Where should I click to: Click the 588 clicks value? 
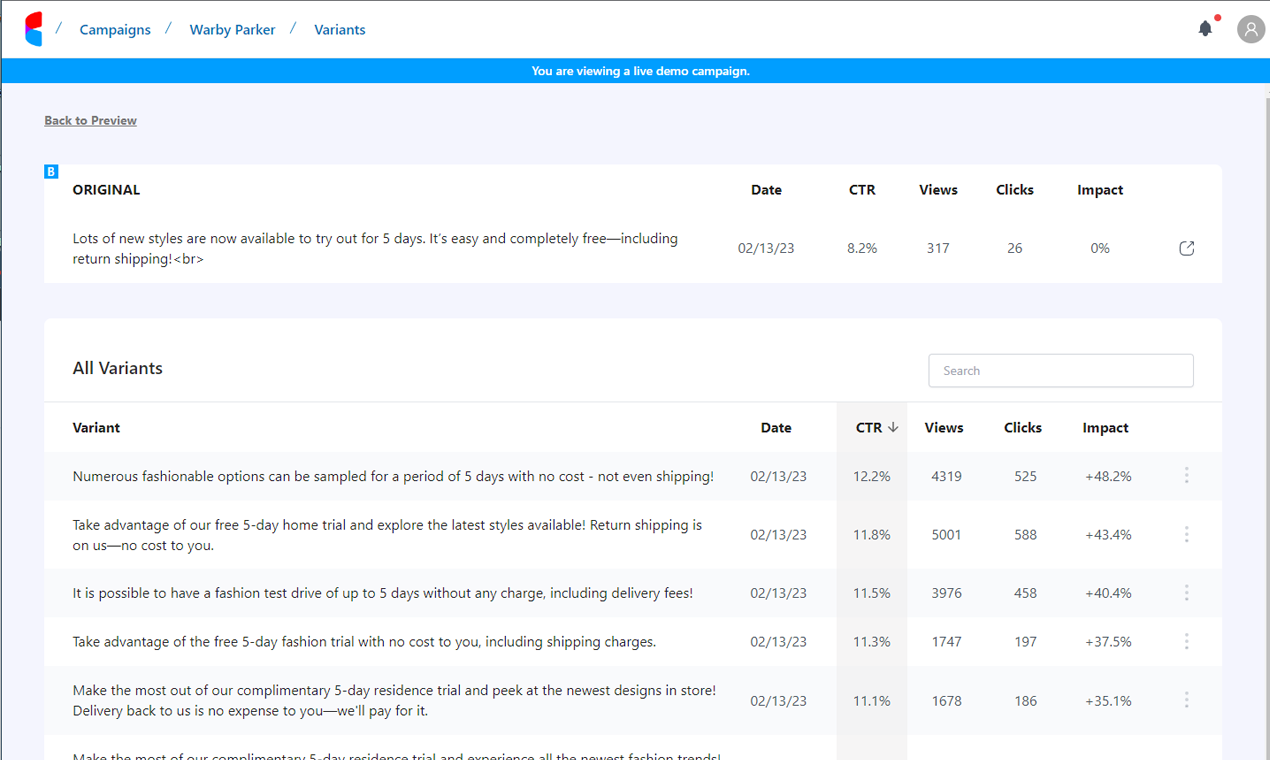1025,535
